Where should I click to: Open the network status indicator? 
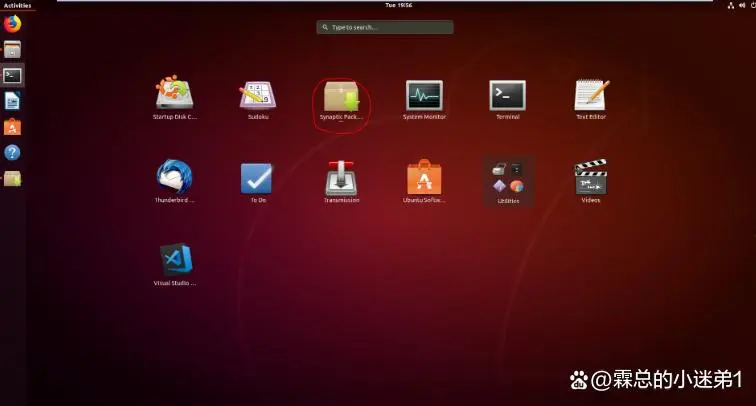tap(731, 5)
